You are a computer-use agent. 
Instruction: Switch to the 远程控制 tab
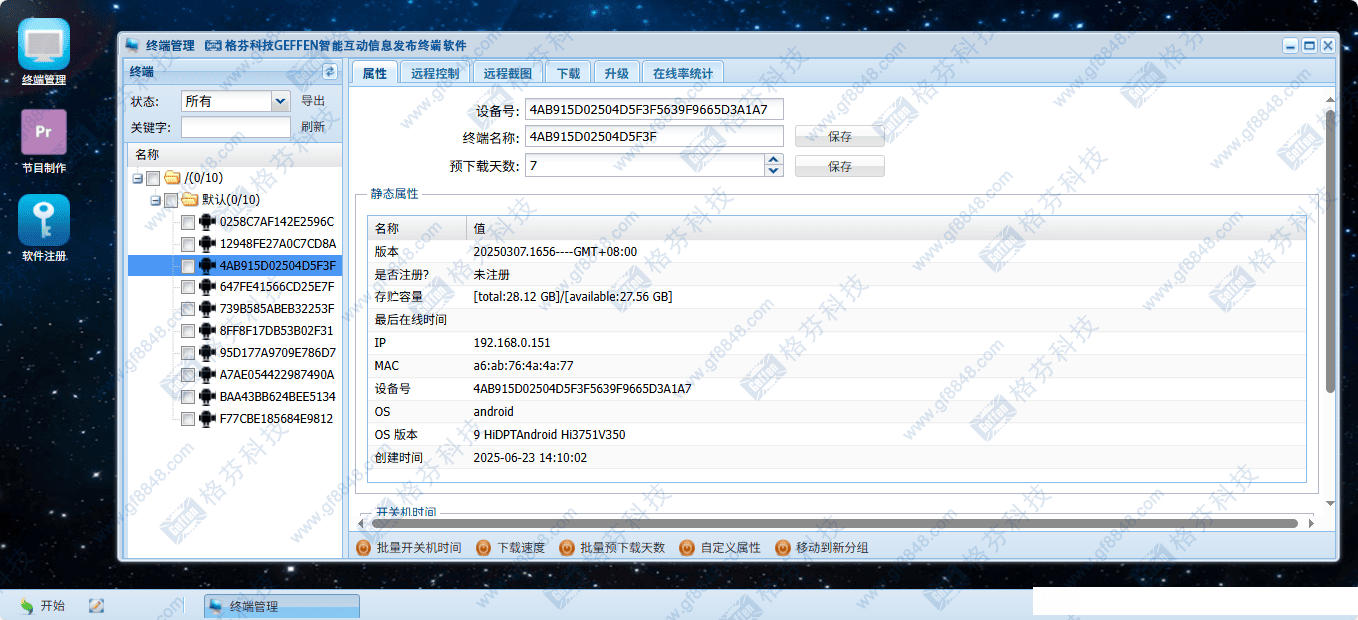[435, 73]
